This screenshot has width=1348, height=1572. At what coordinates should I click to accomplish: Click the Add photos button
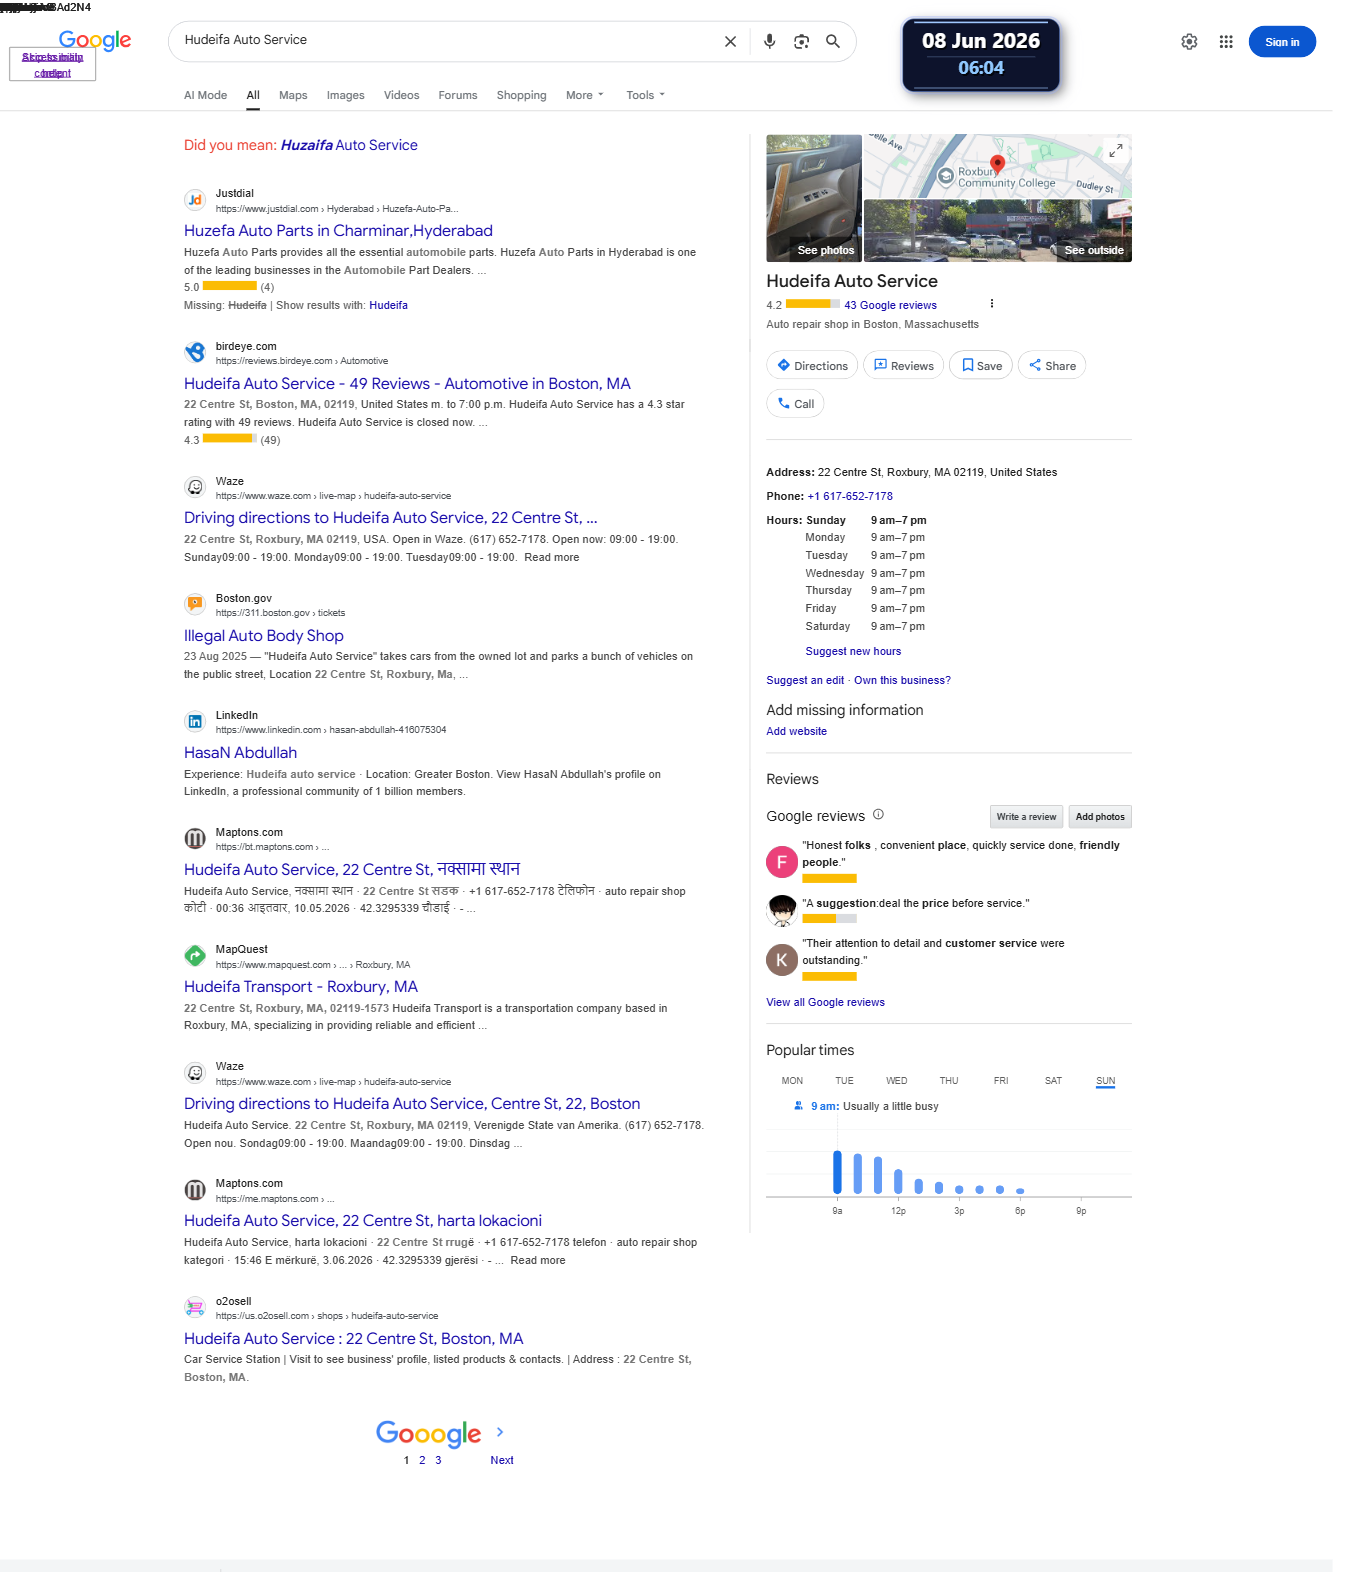pyautogui.click(x=1100, y=817)
